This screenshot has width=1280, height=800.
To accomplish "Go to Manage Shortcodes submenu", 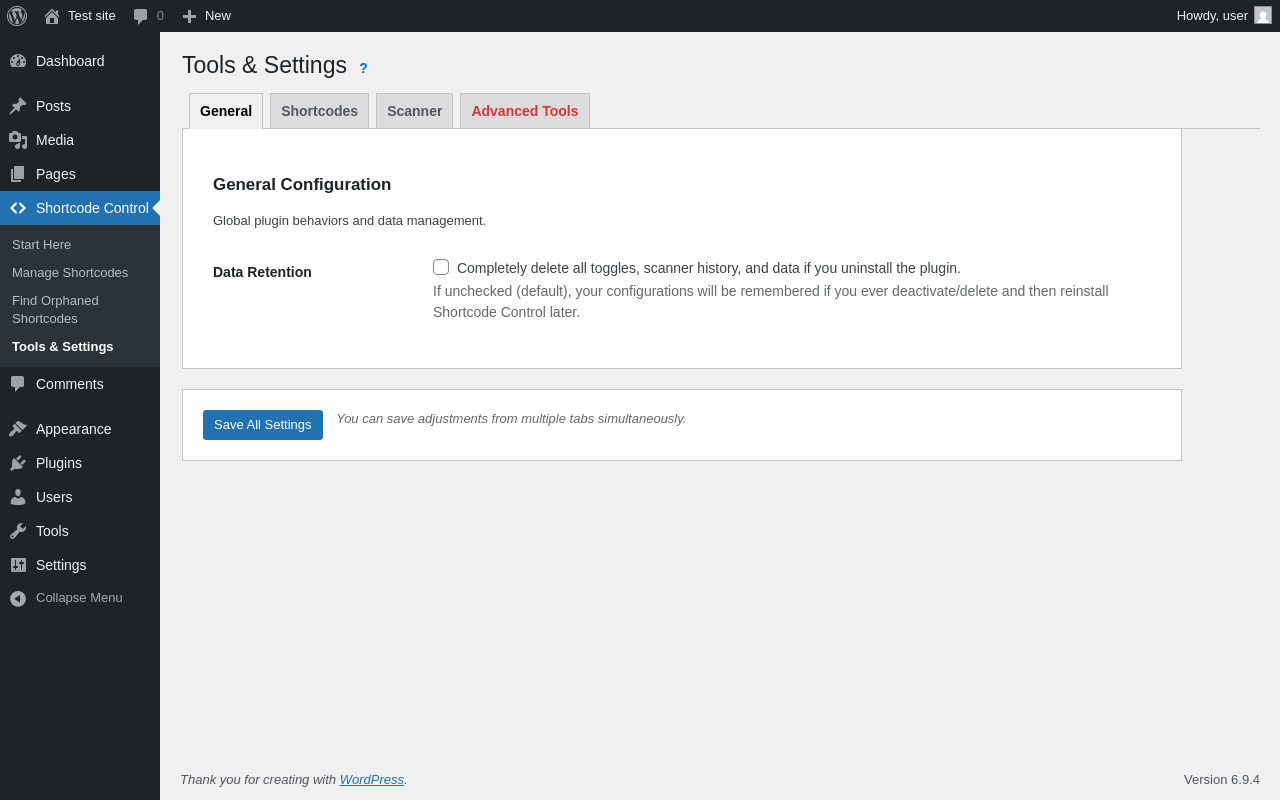I will [x=70, y=273].
